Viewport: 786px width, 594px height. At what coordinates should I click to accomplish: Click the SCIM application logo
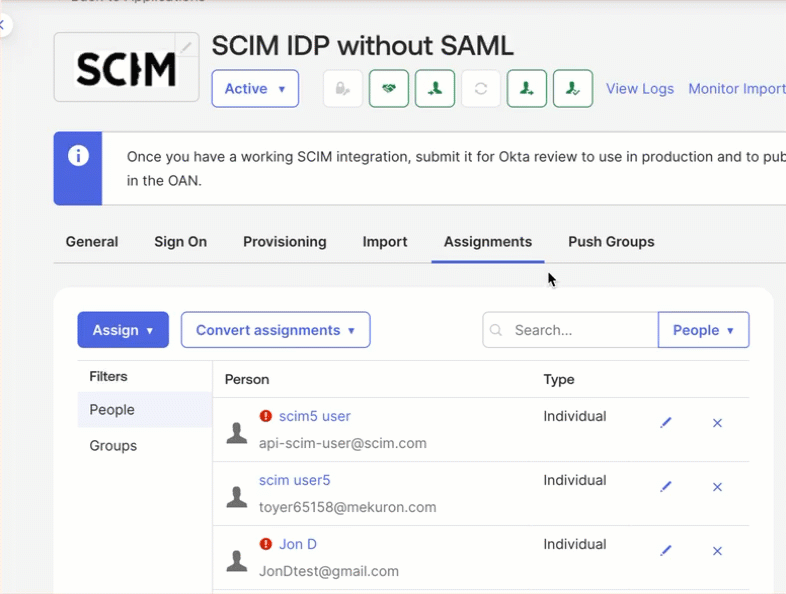click(x=126, y=69)
